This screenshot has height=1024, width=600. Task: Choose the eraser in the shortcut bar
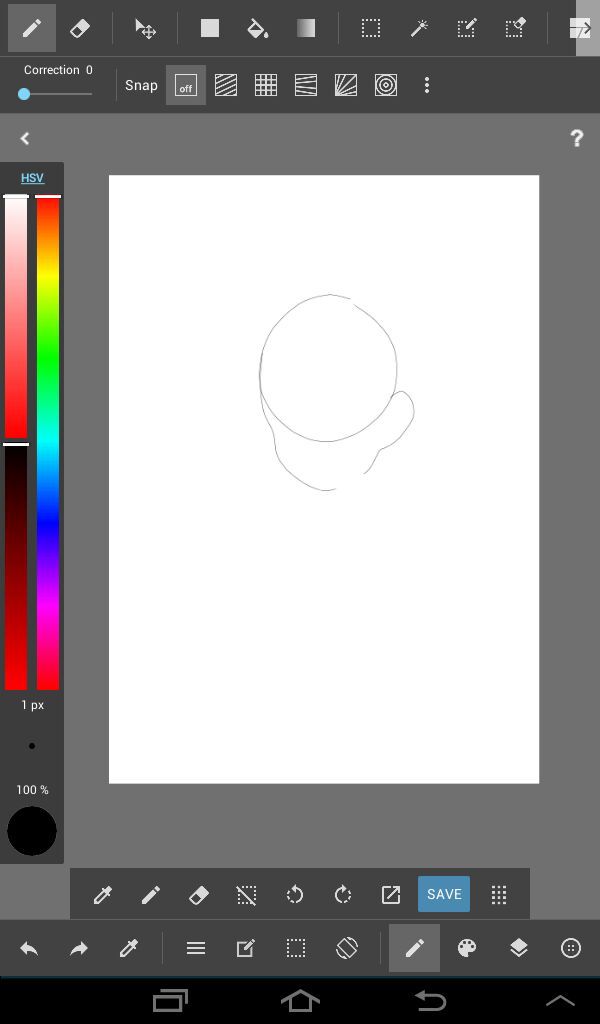(x=198, y=895)
